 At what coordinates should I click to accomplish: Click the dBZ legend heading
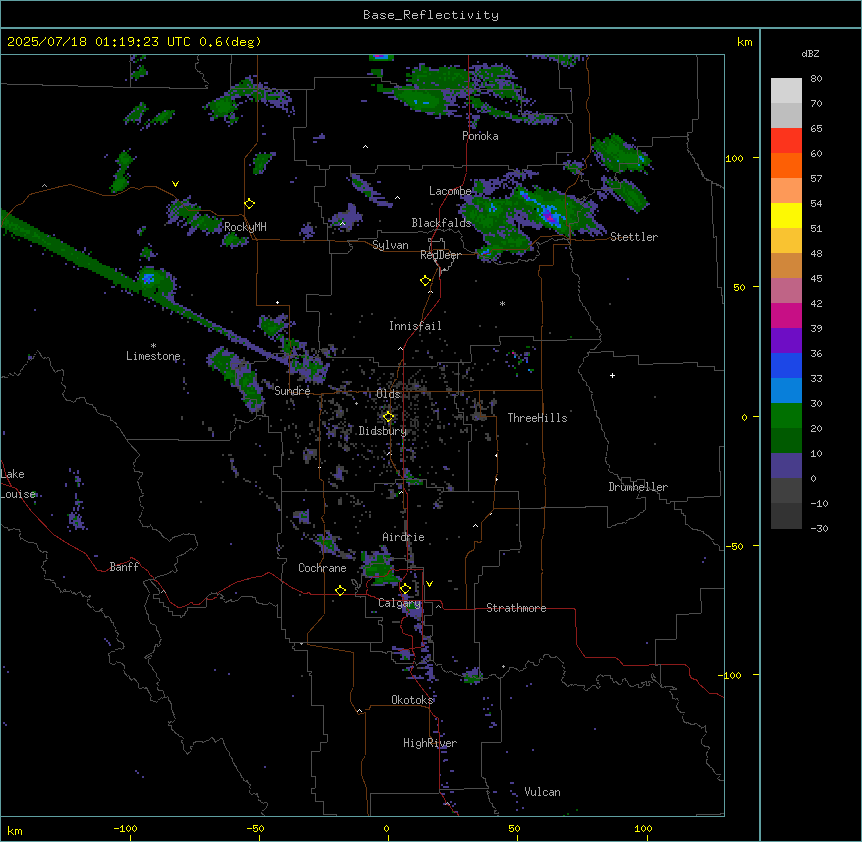(x=810, y=53)
